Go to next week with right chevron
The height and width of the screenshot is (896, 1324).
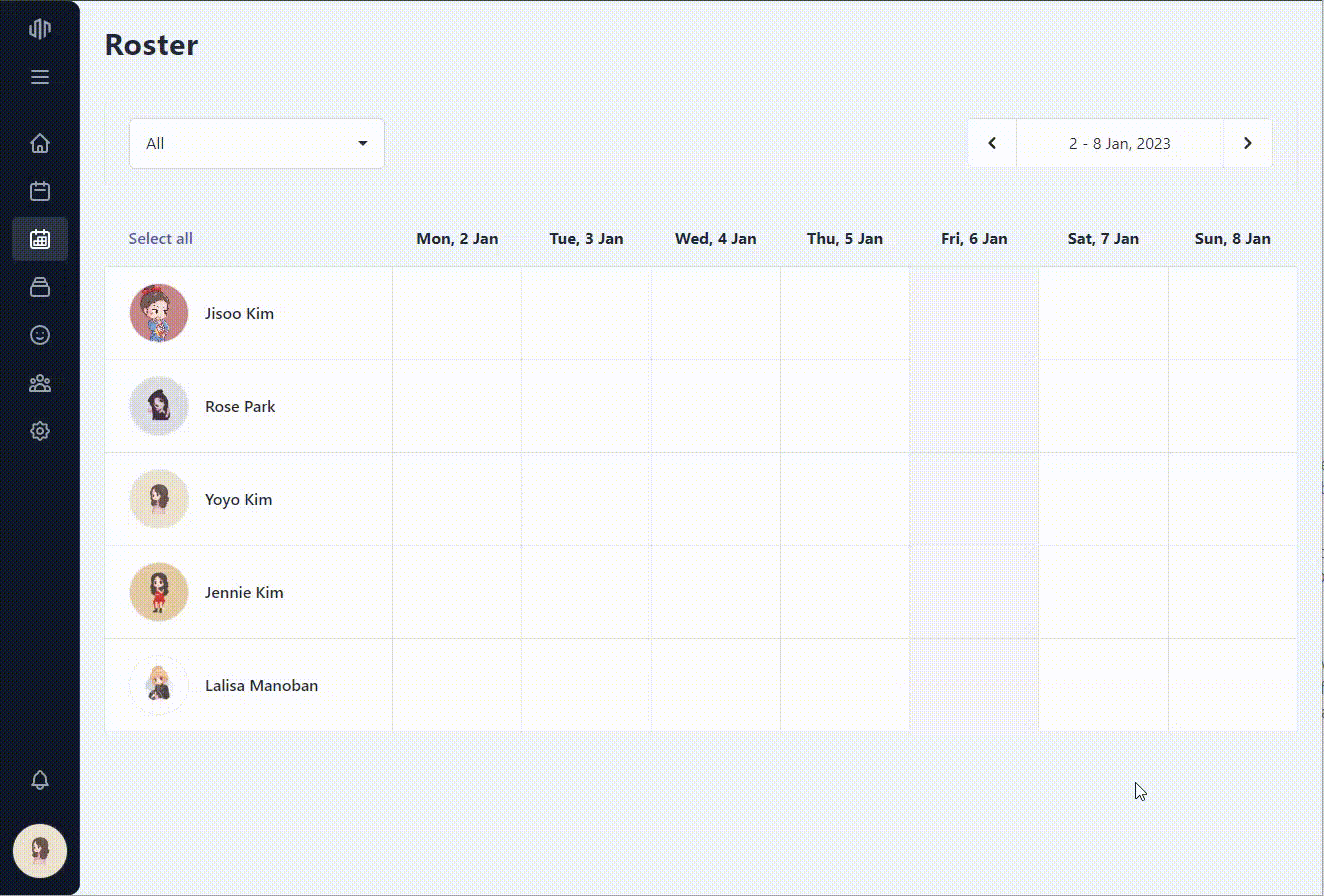point(1247,143)
